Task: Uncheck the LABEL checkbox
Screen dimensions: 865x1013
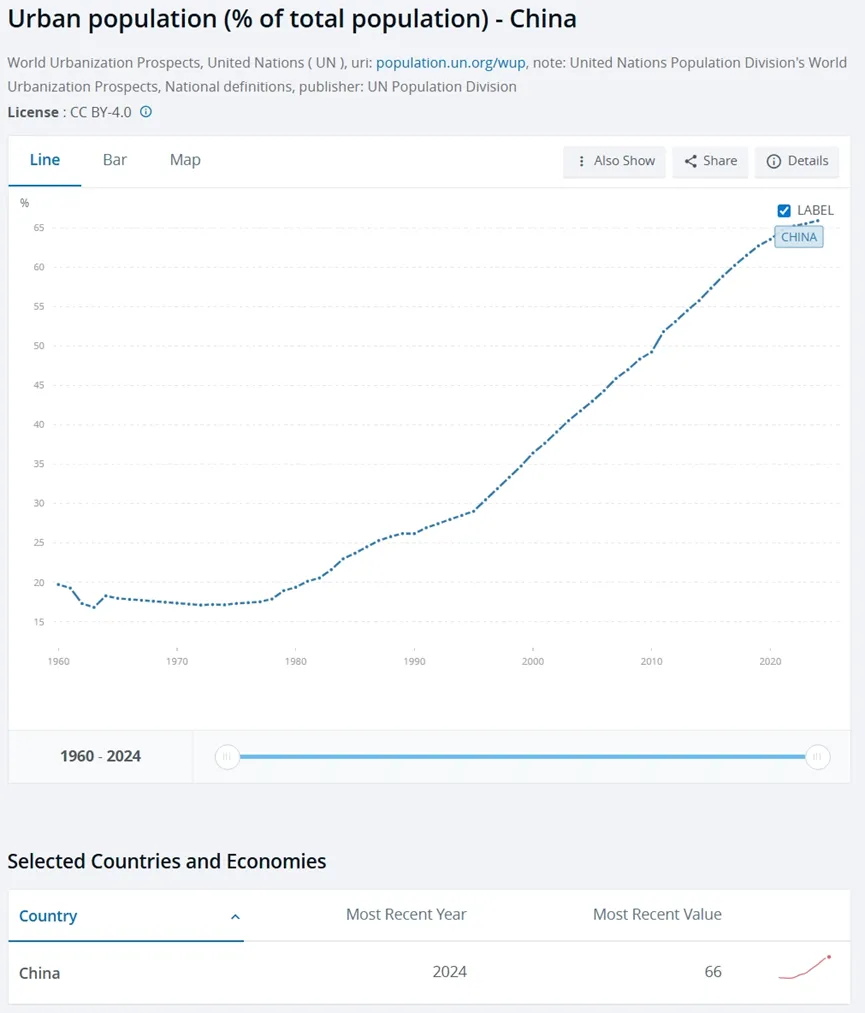Action: (784, 210)
